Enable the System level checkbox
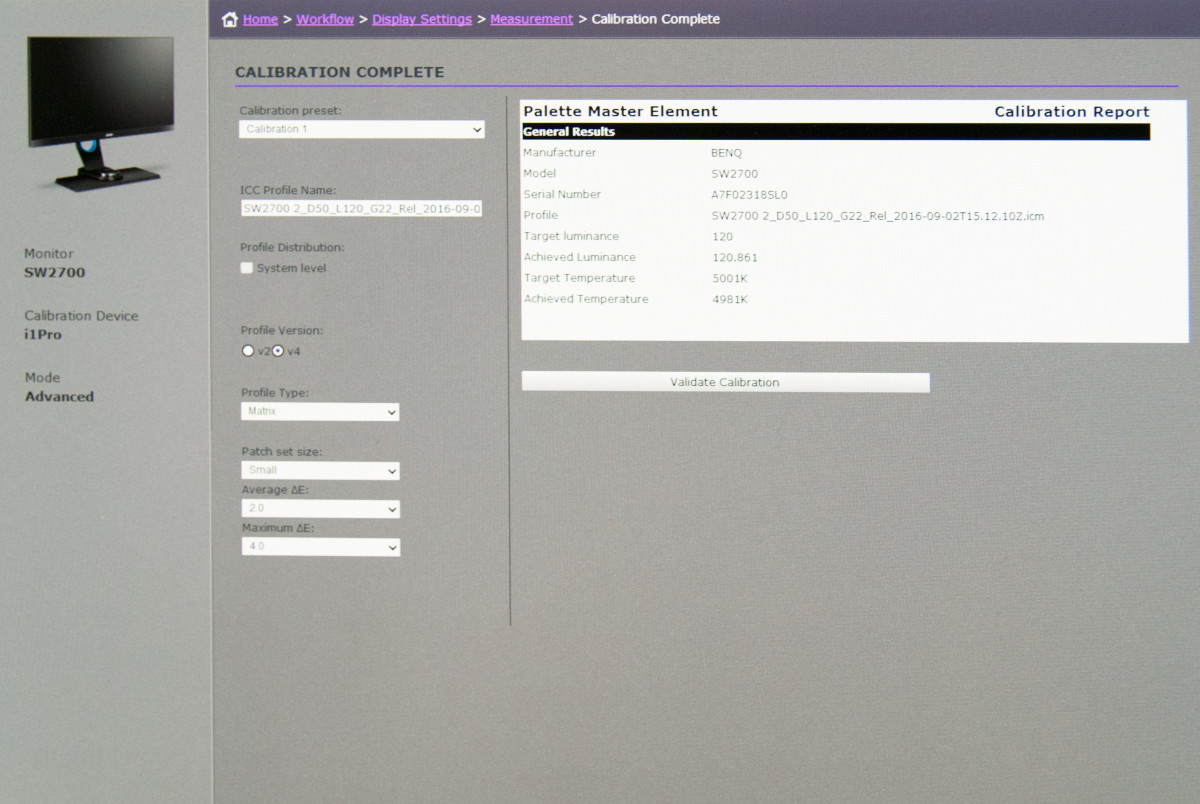 pyautogui.click(x=247, y=268)
